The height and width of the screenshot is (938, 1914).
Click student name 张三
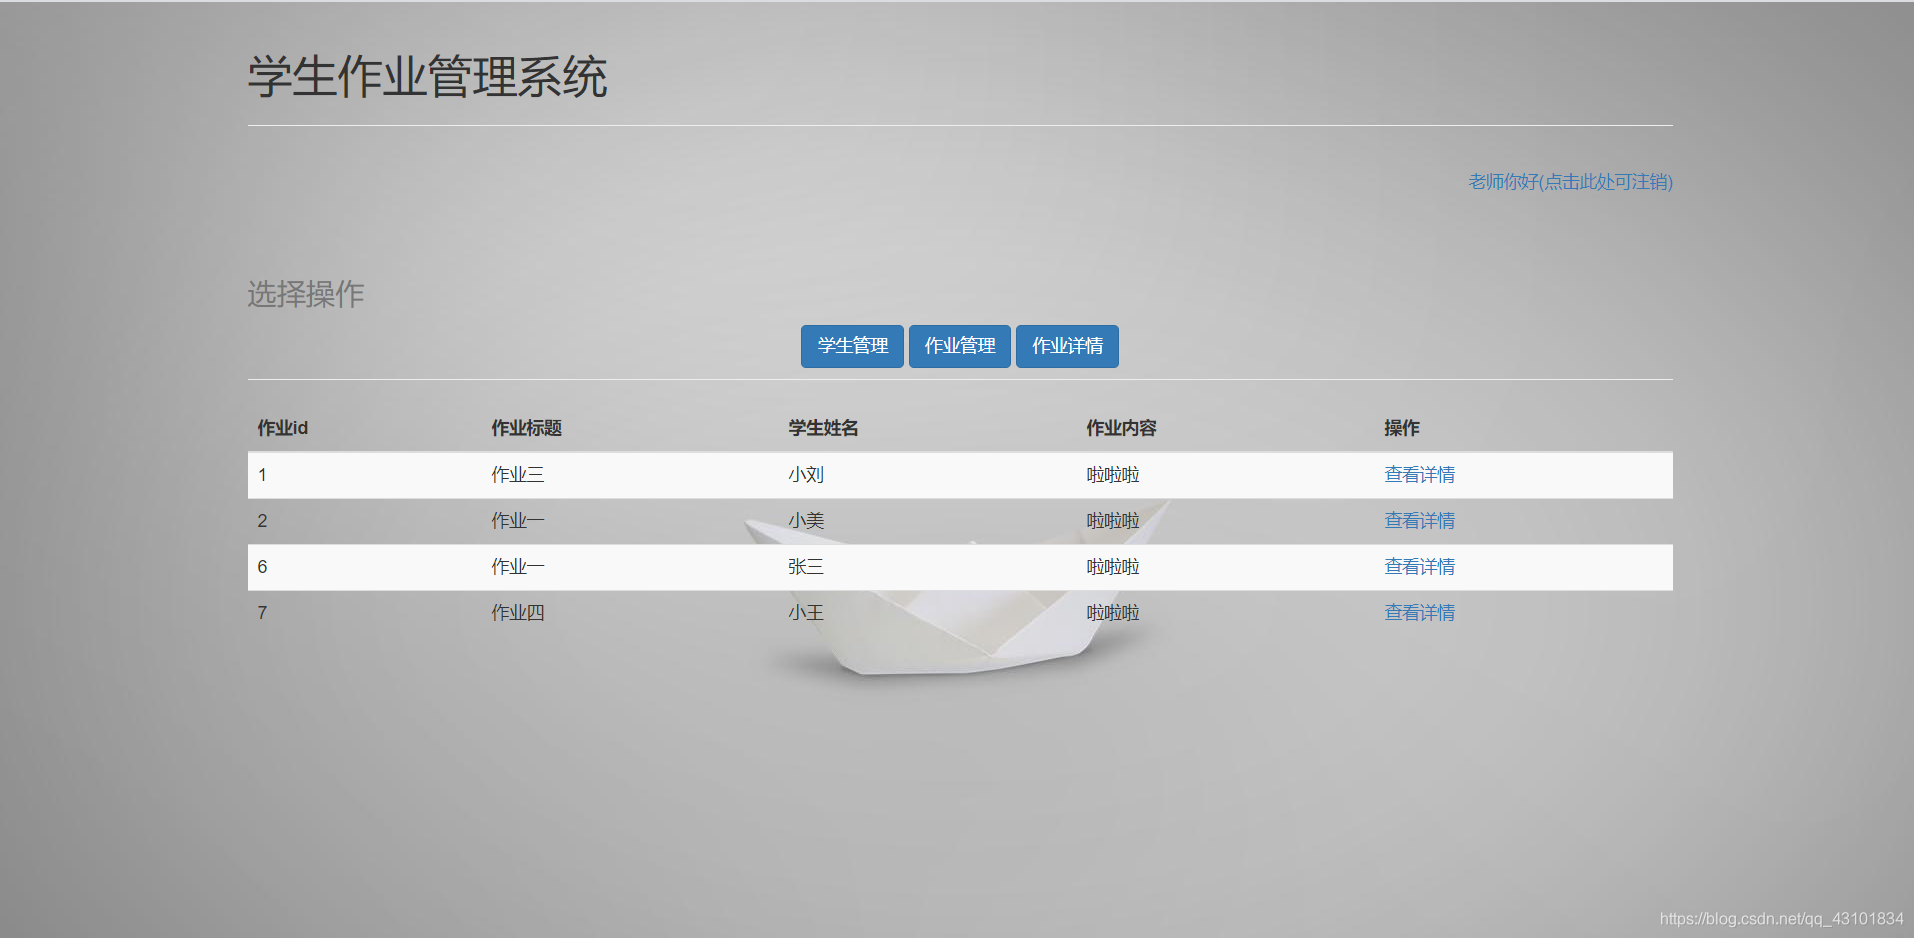point(806,567)
